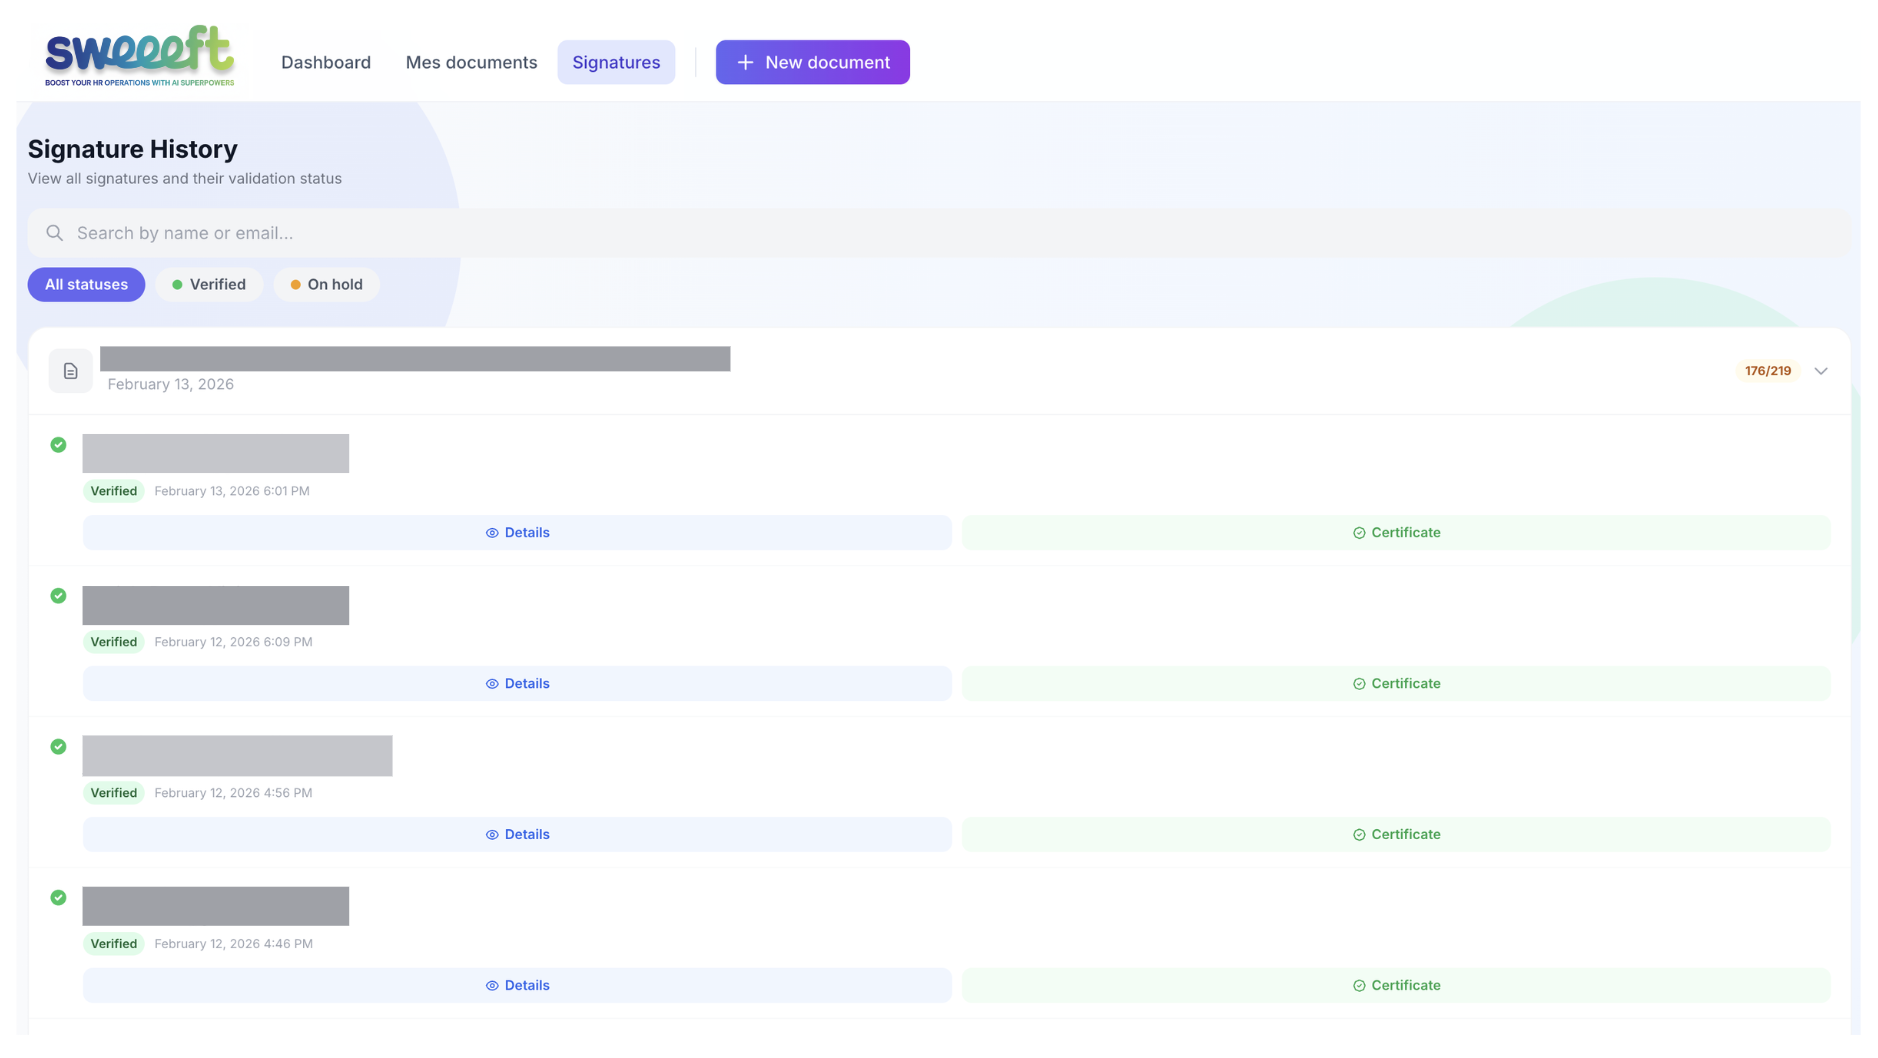Click green check icon for 6:01 PM signature
Image resolution: width=1878 pixels, height=1058 pixels.
click(x=59, y=445)
